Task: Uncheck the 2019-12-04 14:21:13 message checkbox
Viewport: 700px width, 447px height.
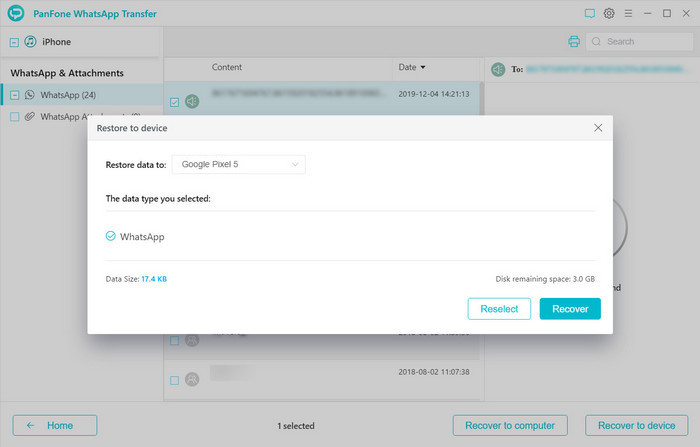Action: pos(175,102)
